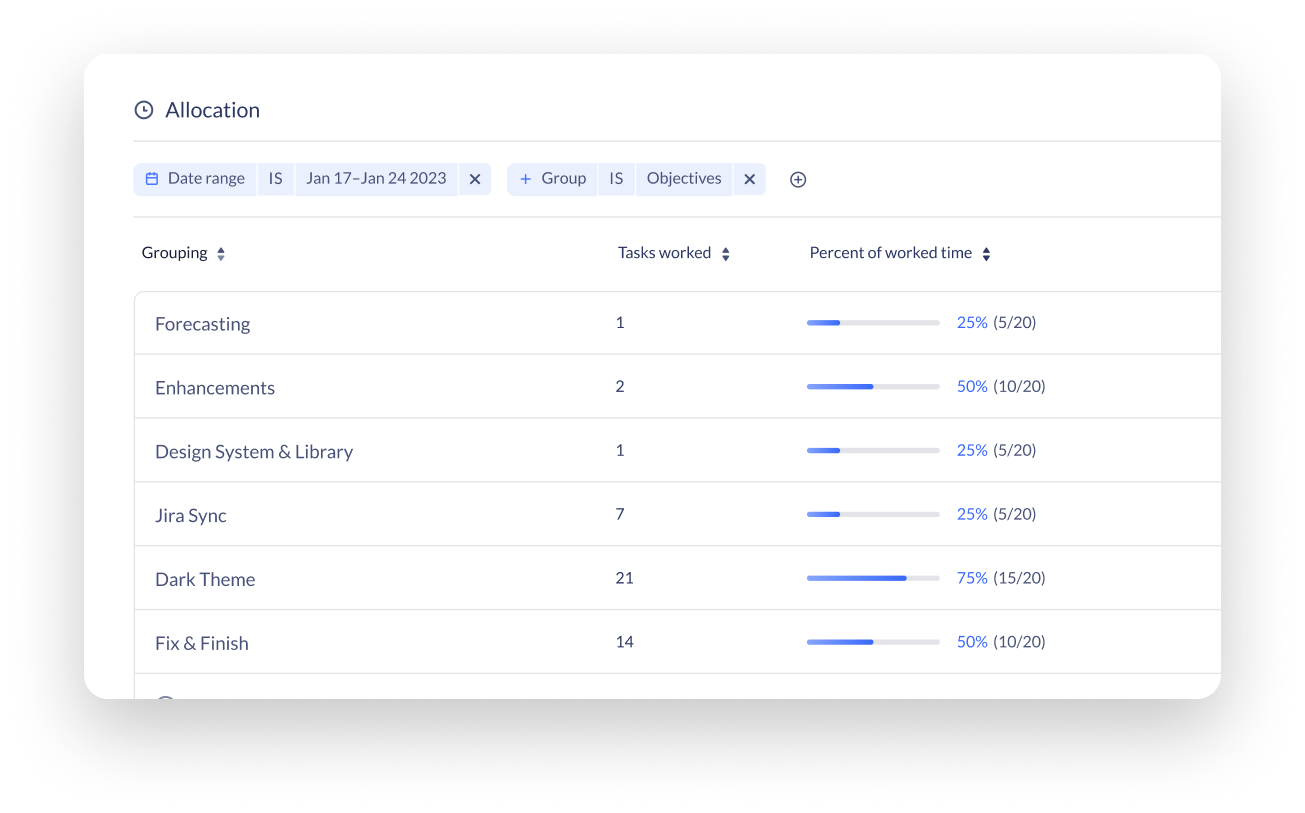Click Jira Sync progress bar
1305x813 pixels.
pos(873,514)
